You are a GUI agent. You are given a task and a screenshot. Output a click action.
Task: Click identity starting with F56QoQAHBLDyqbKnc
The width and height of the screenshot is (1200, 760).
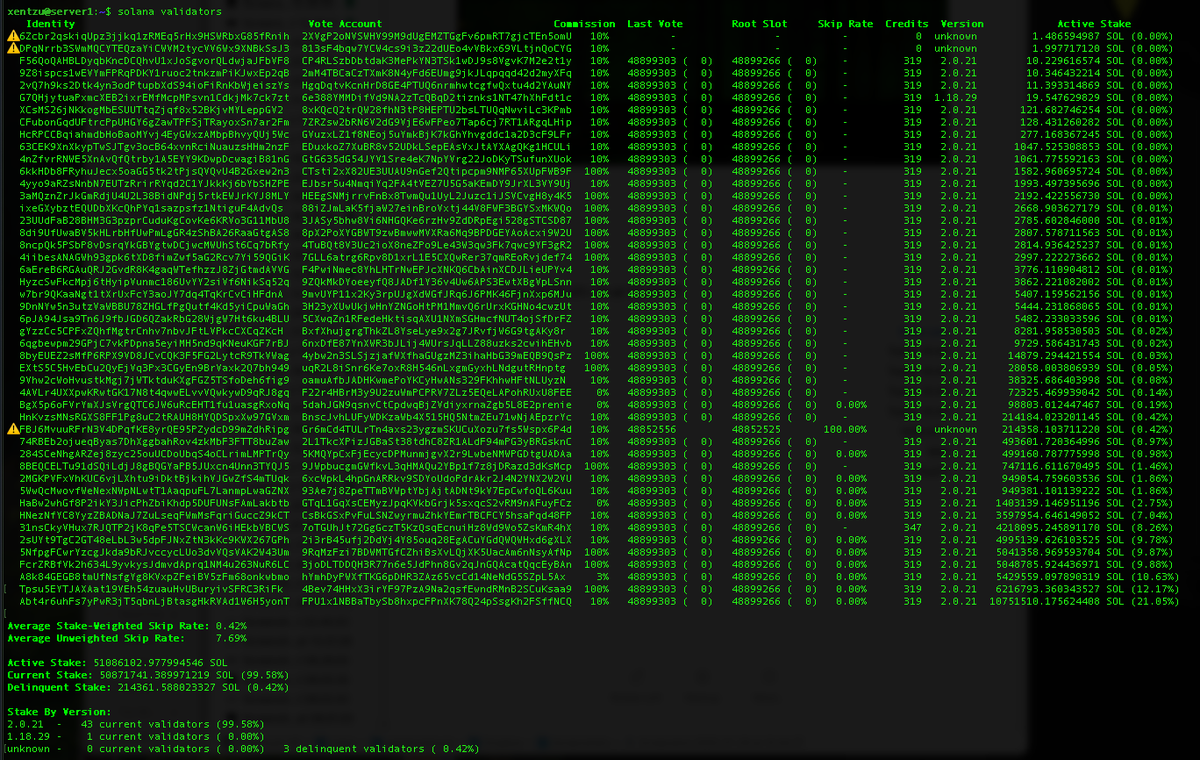[154, 60]
